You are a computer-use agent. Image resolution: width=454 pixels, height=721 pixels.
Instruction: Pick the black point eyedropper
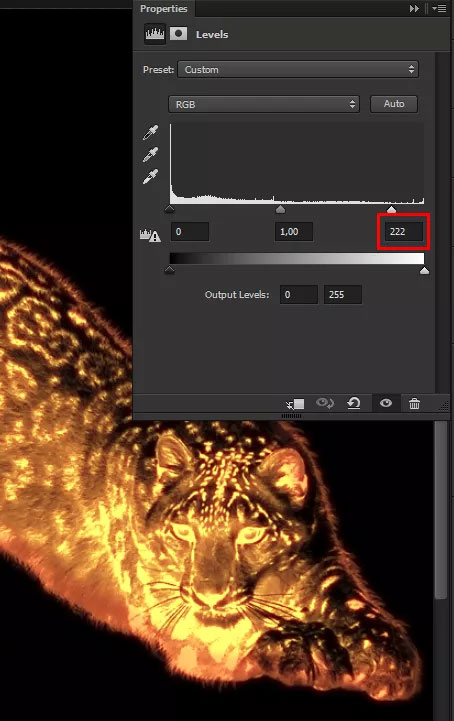(x=150, y=132)
